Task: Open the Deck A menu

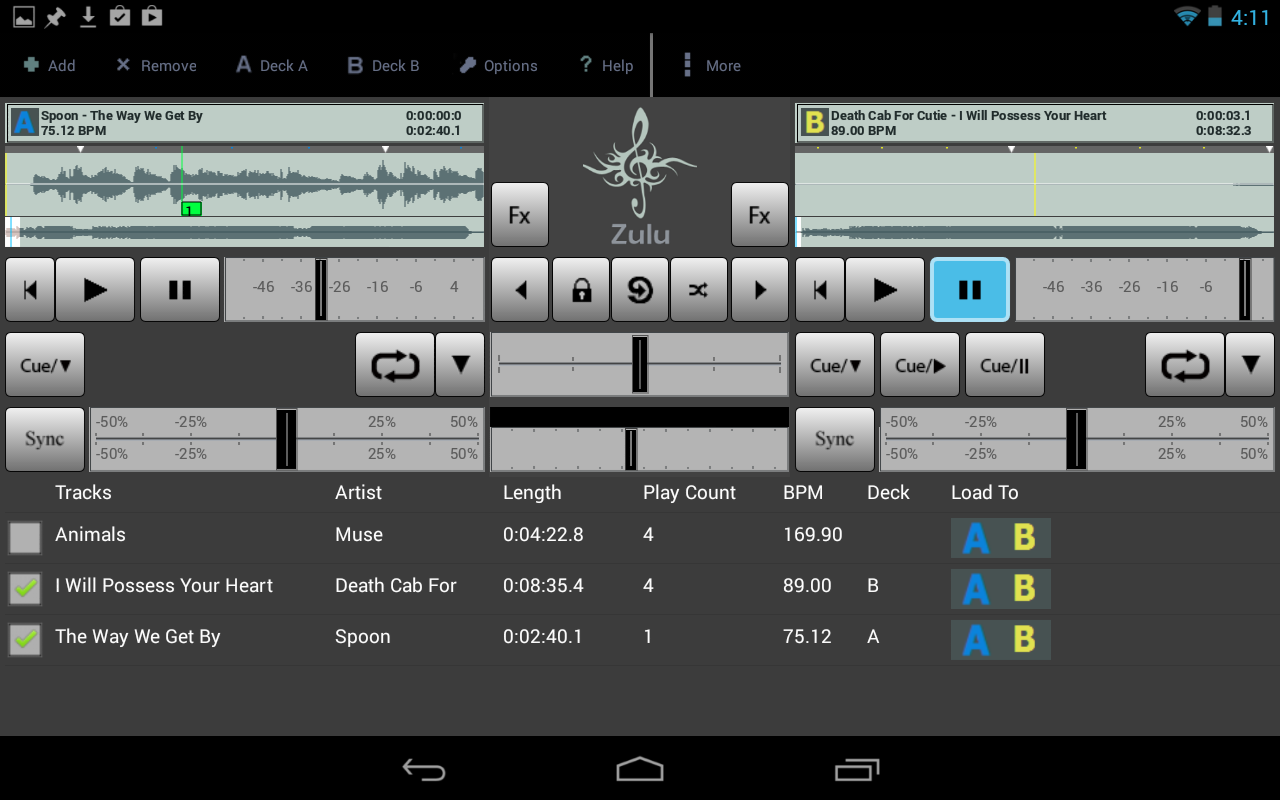Action: (x=272, y=66)
